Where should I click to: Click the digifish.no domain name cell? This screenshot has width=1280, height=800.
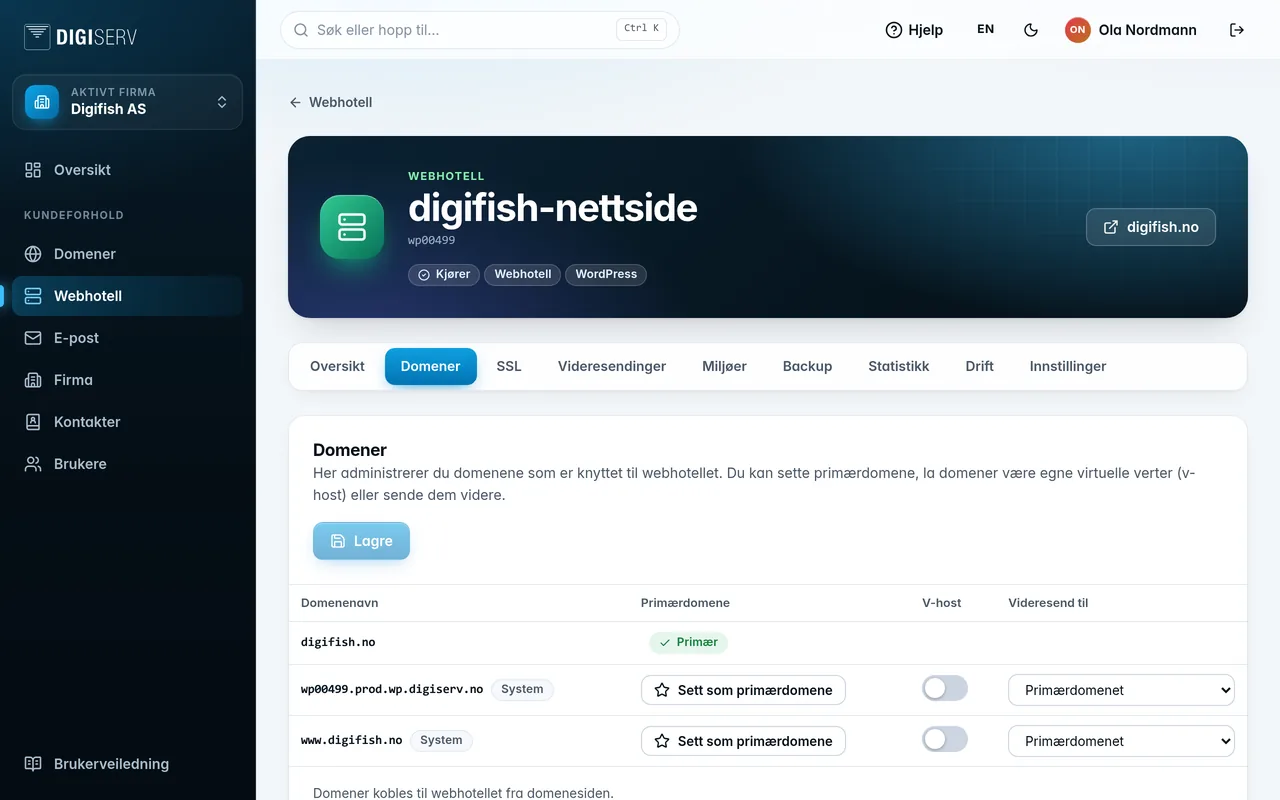pyautogui.click(x=338, y=642)
